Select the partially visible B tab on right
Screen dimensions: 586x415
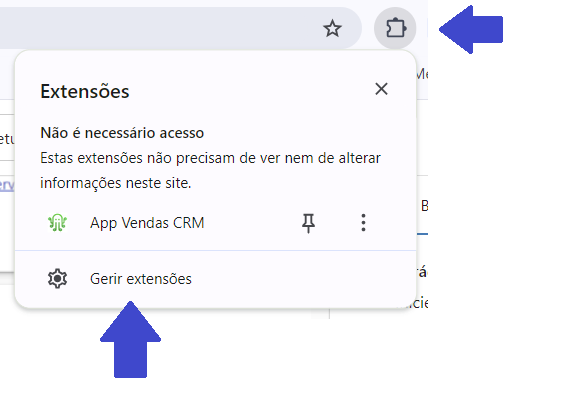[424, 206]
